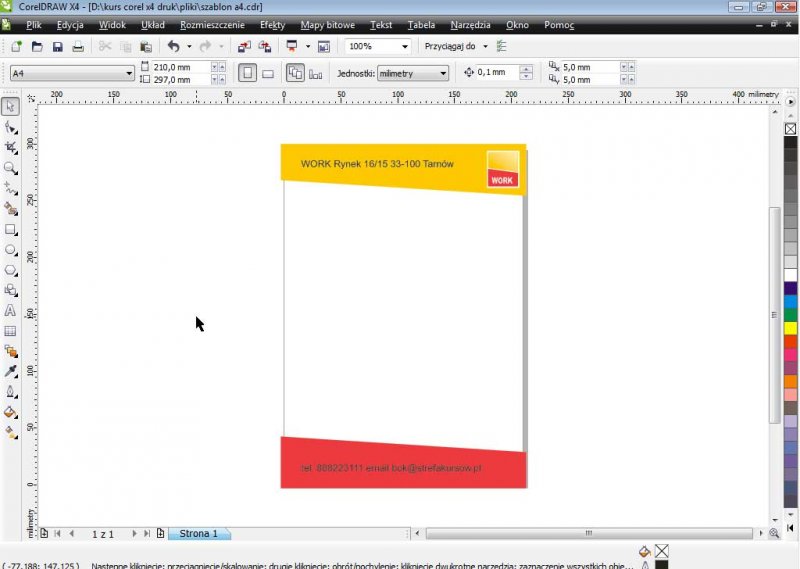Select the Ellipse tool

[11, 250]
